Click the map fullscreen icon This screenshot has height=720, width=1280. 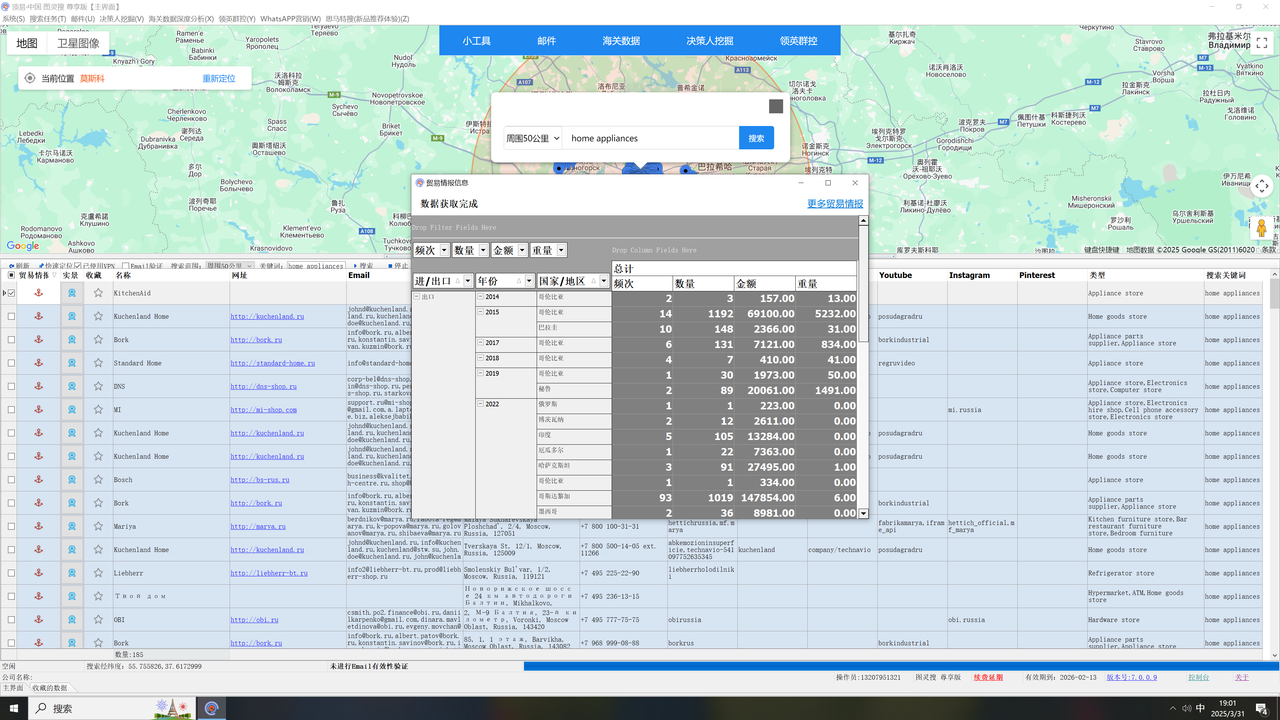pos(1262,44)
